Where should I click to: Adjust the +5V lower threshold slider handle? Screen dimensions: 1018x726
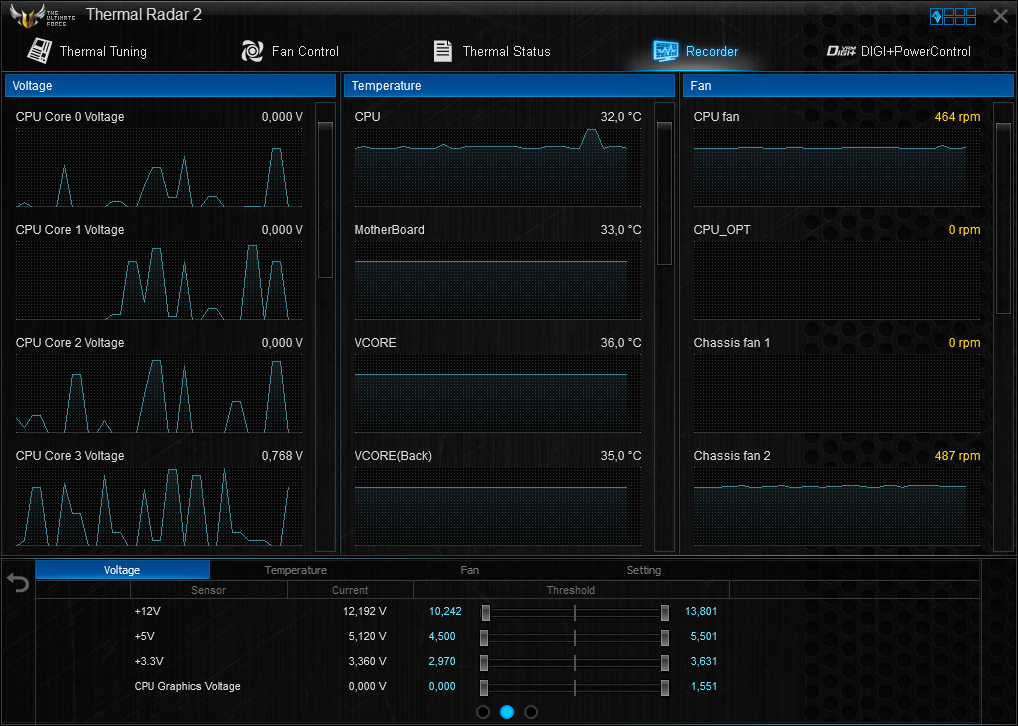(484, 638)
